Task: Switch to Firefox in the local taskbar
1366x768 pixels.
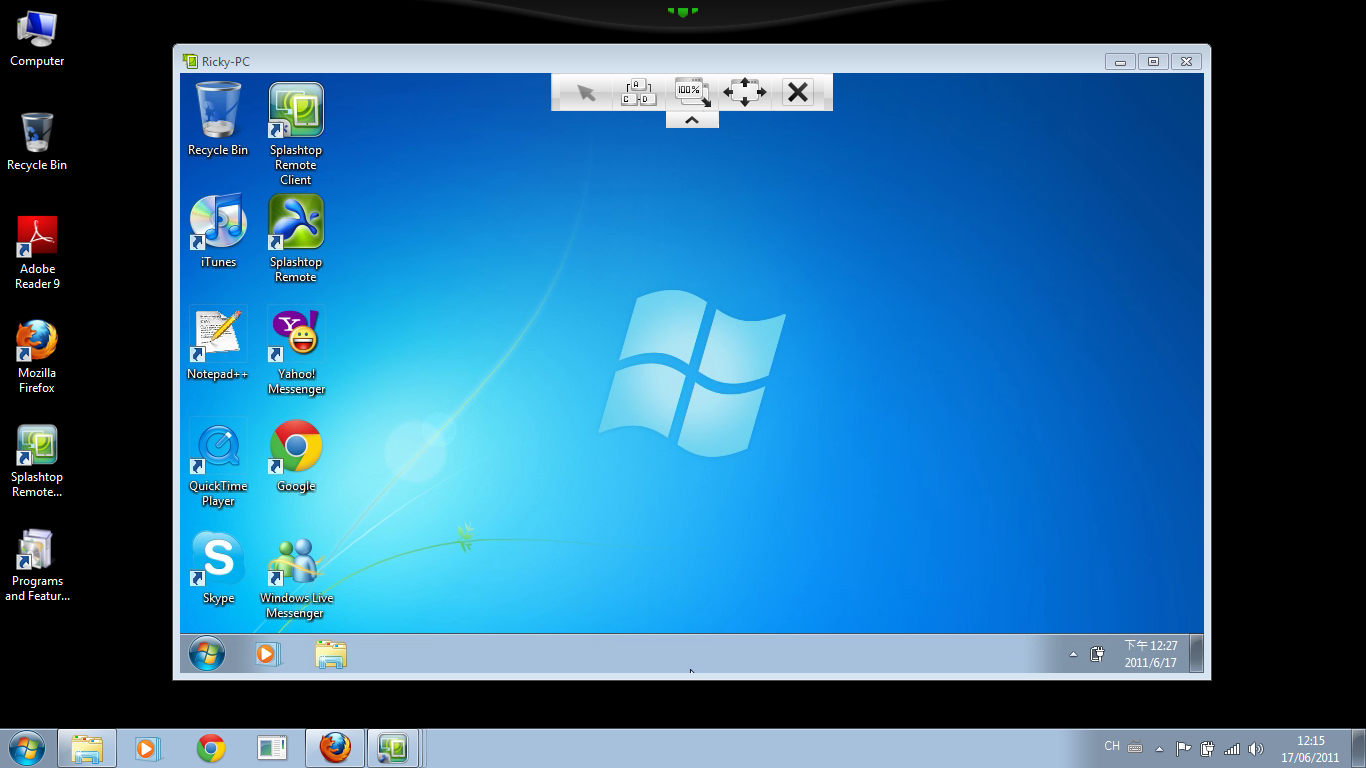Action: click(x=335, y=748)
